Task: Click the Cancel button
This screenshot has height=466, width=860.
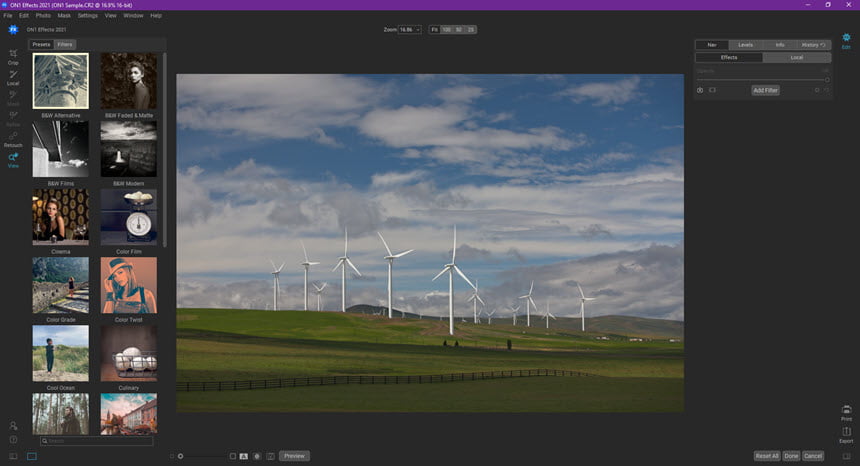Action: point(813,456)
